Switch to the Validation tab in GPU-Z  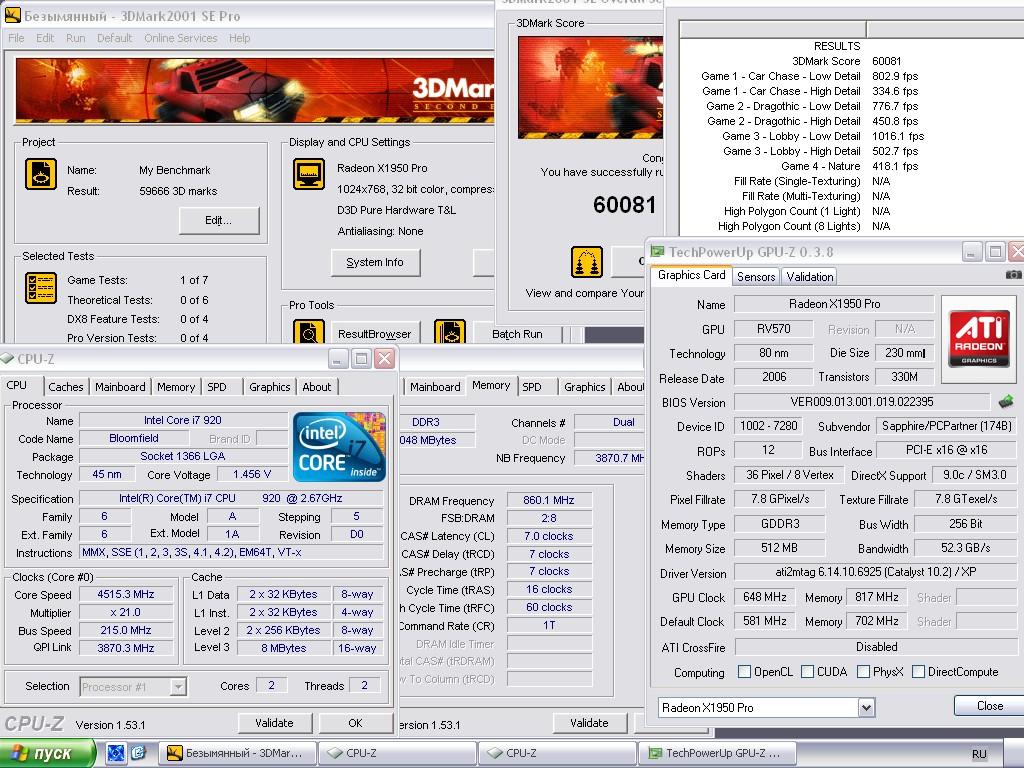(810, 276)
